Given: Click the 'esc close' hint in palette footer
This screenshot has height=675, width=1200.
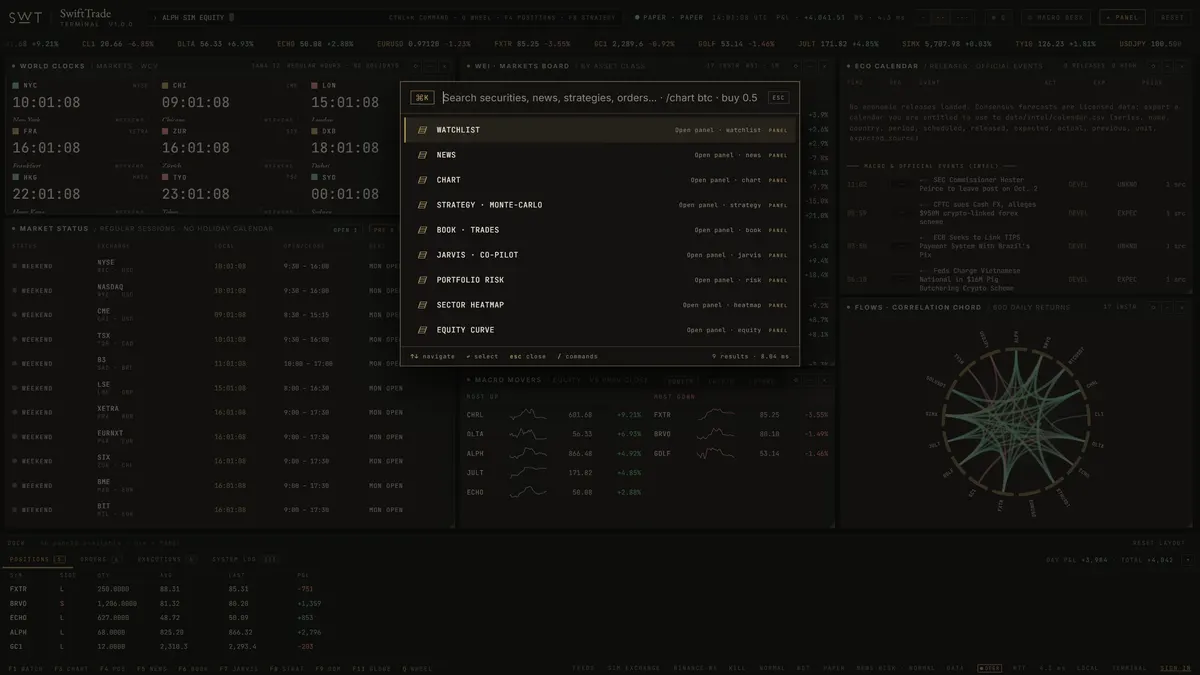Looking at the screenshot, I should [x=528, y=356].
